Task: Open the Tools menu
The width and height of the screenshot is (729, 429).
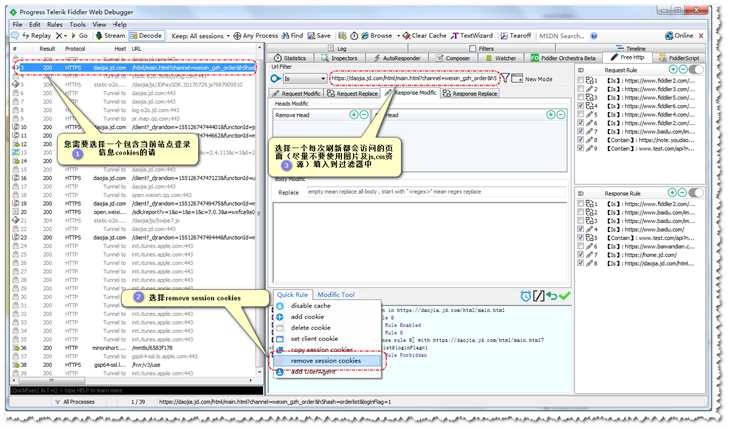Action: coord(78,24)
